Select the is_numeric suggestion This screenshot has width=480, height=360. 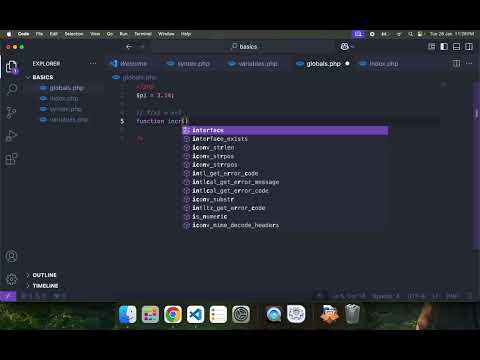285,217
